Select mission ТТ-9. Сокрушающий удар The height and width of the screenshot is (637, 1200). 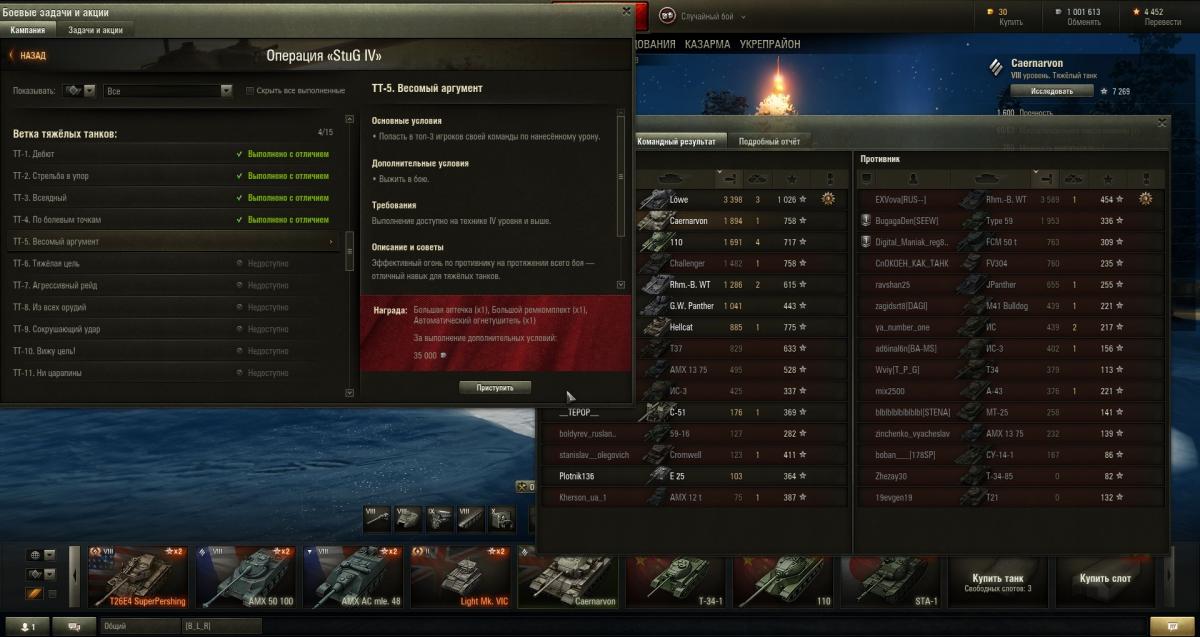(x=172, y=329)
